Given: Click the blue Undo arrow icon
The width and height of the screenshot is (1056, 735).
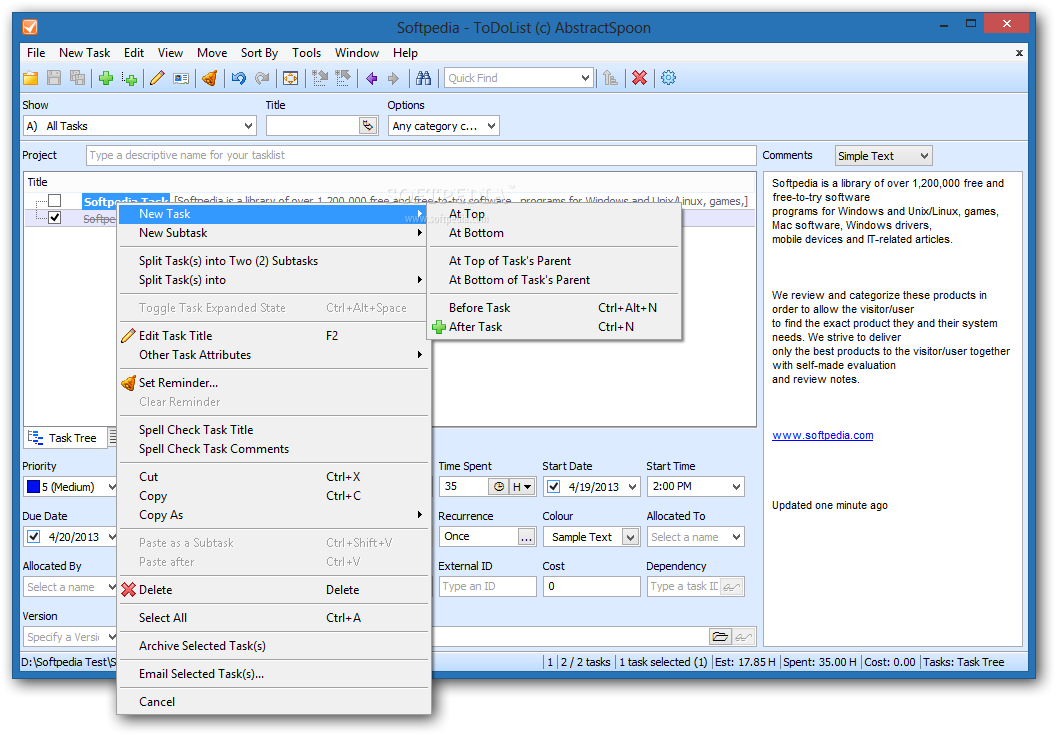Looking at the screenshot, I should (x=238, y=78).
